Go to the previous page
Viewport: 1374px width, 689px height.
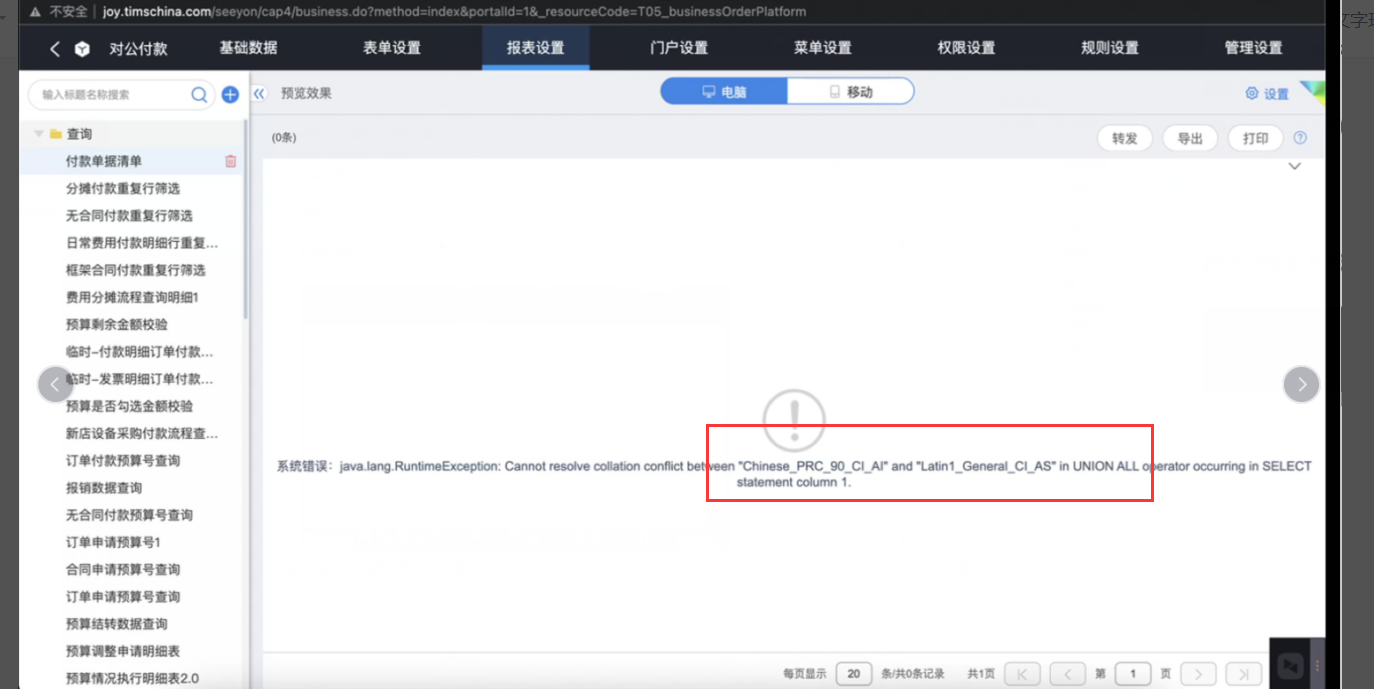point(1068,674)
